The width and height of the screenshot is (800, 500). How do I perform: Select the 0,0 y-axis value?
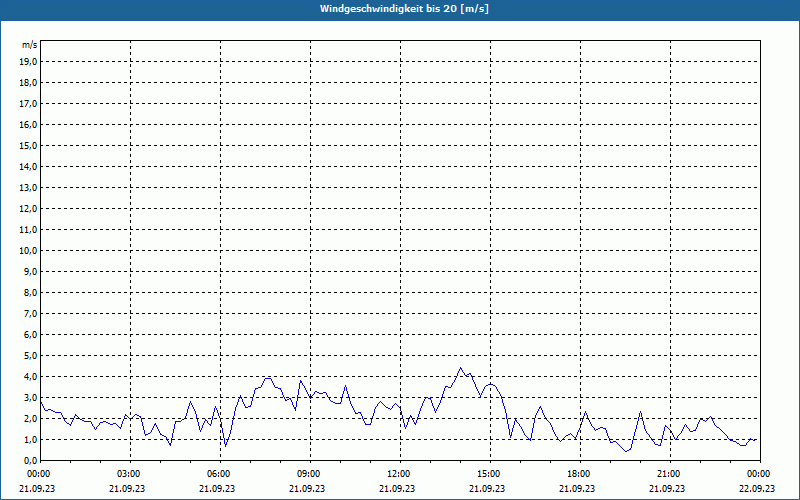click(30, 460)
